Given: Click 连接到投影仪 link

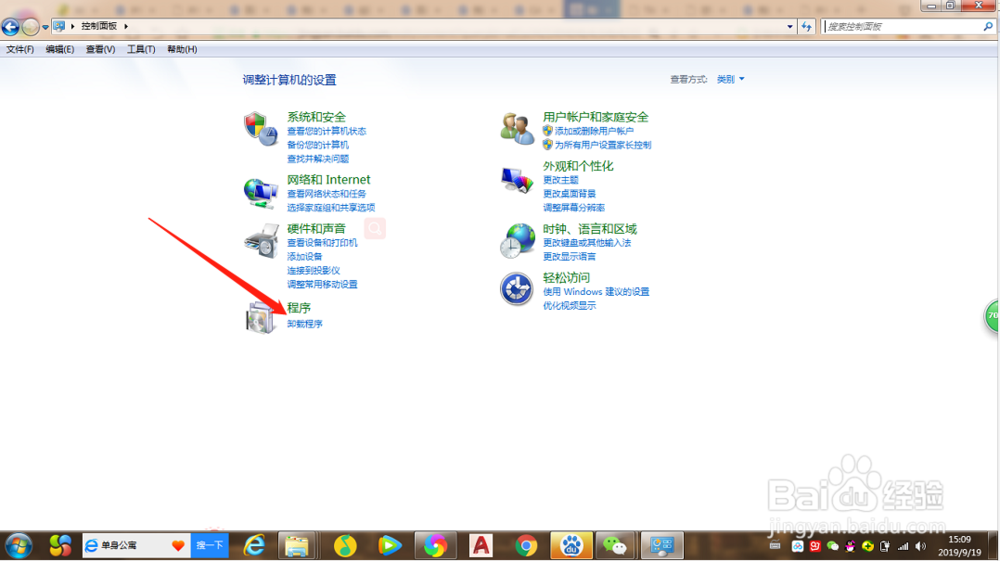Looking at the screenshot, I should point(313,270).
